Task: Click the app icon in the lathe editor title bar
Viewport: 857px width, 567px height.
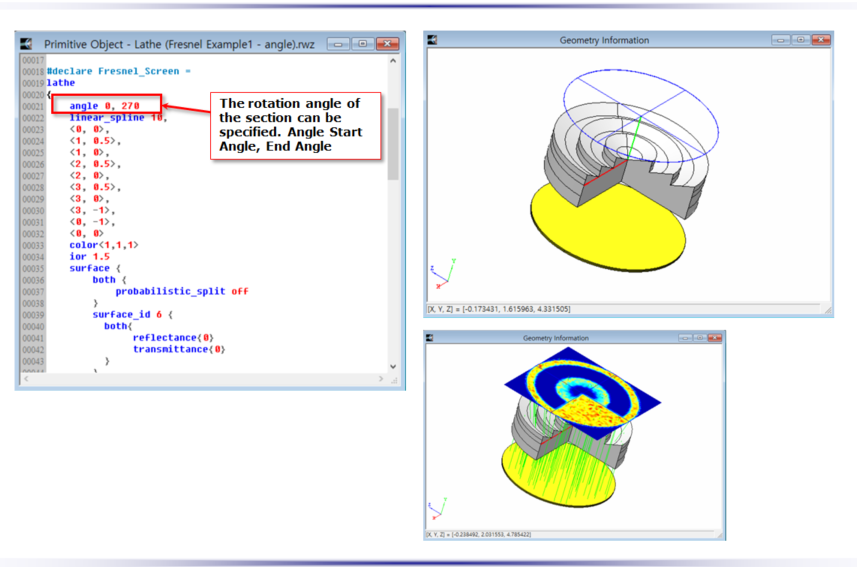Action: tap(27, 44)
